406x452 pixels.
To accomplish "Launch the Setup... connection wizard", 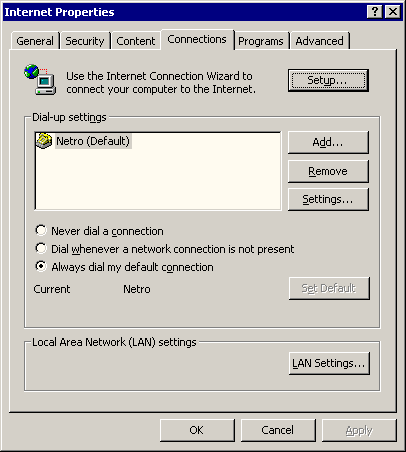I will (328, 80).
